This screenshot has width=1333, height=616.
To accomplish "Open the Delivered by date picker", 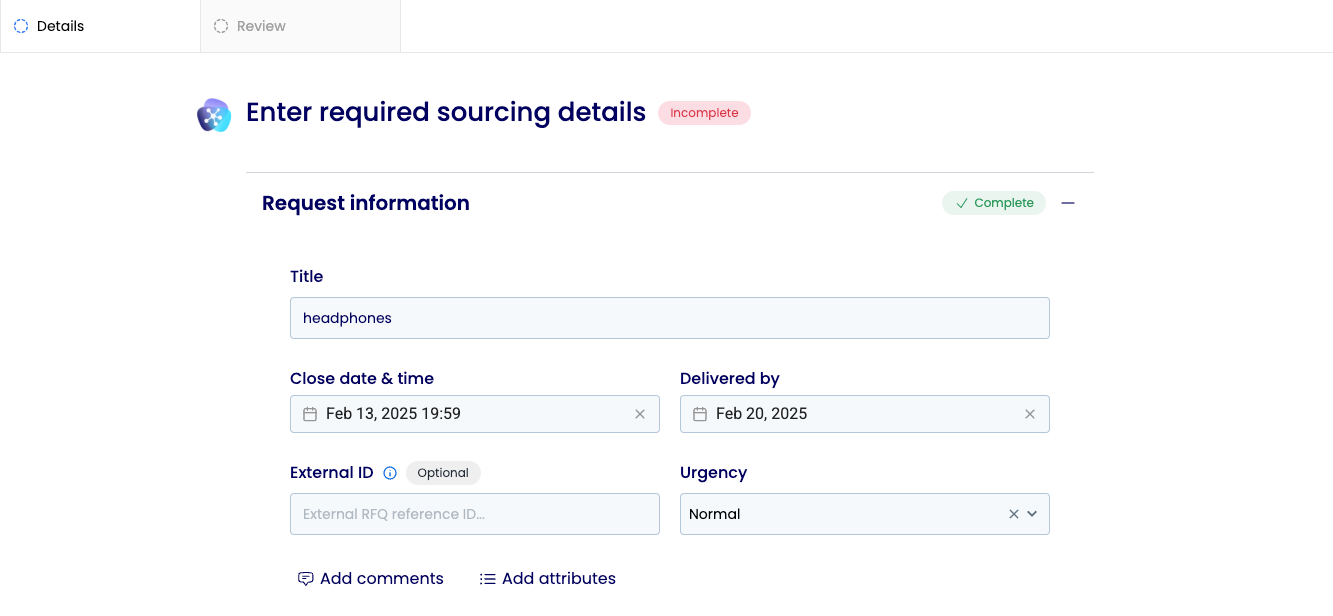I will (865, 414).
